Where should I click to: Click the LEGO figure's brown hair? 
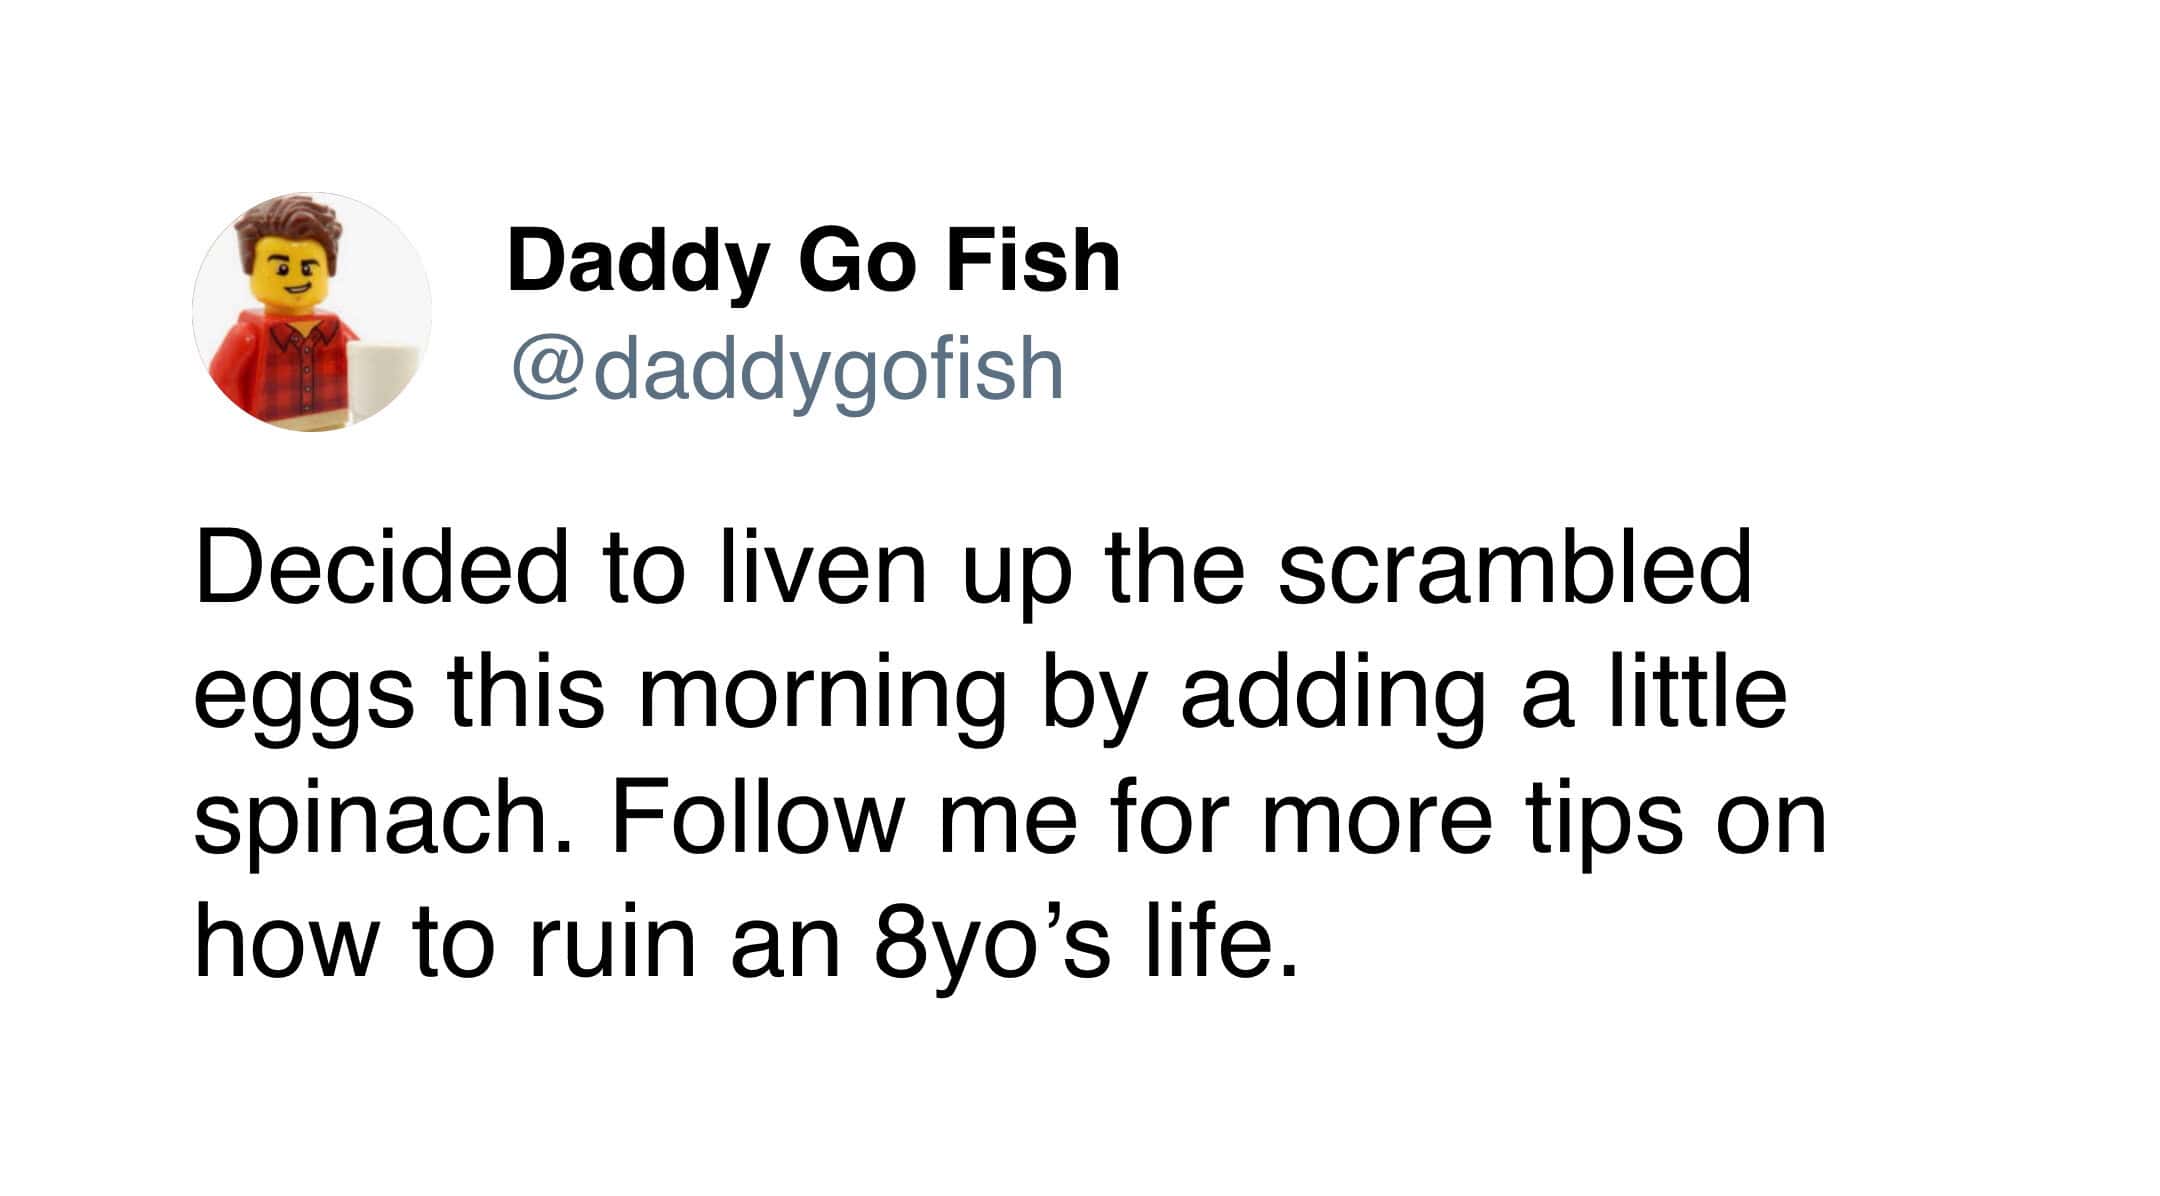click(x=290, y=225)
